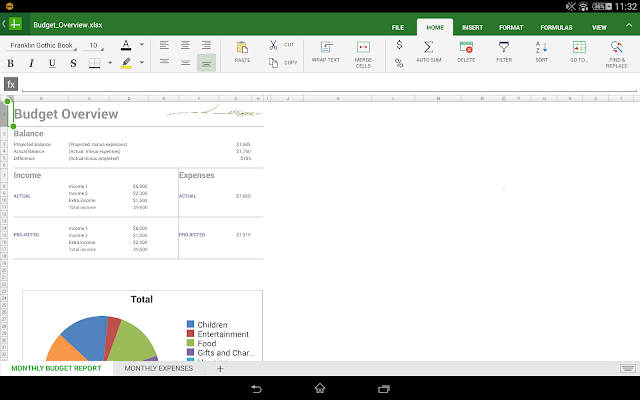This screenshot has width=640, height=400.
Task: Click the Filter funnel icon
Action: pos(504,47)
